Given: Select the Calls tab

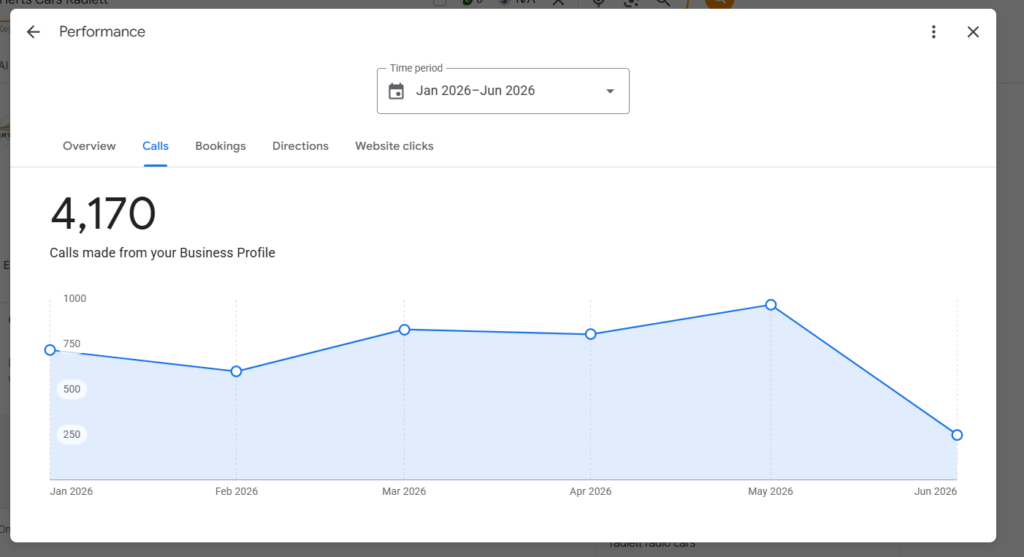Looking at the screenshot, I should pos(155,146).
